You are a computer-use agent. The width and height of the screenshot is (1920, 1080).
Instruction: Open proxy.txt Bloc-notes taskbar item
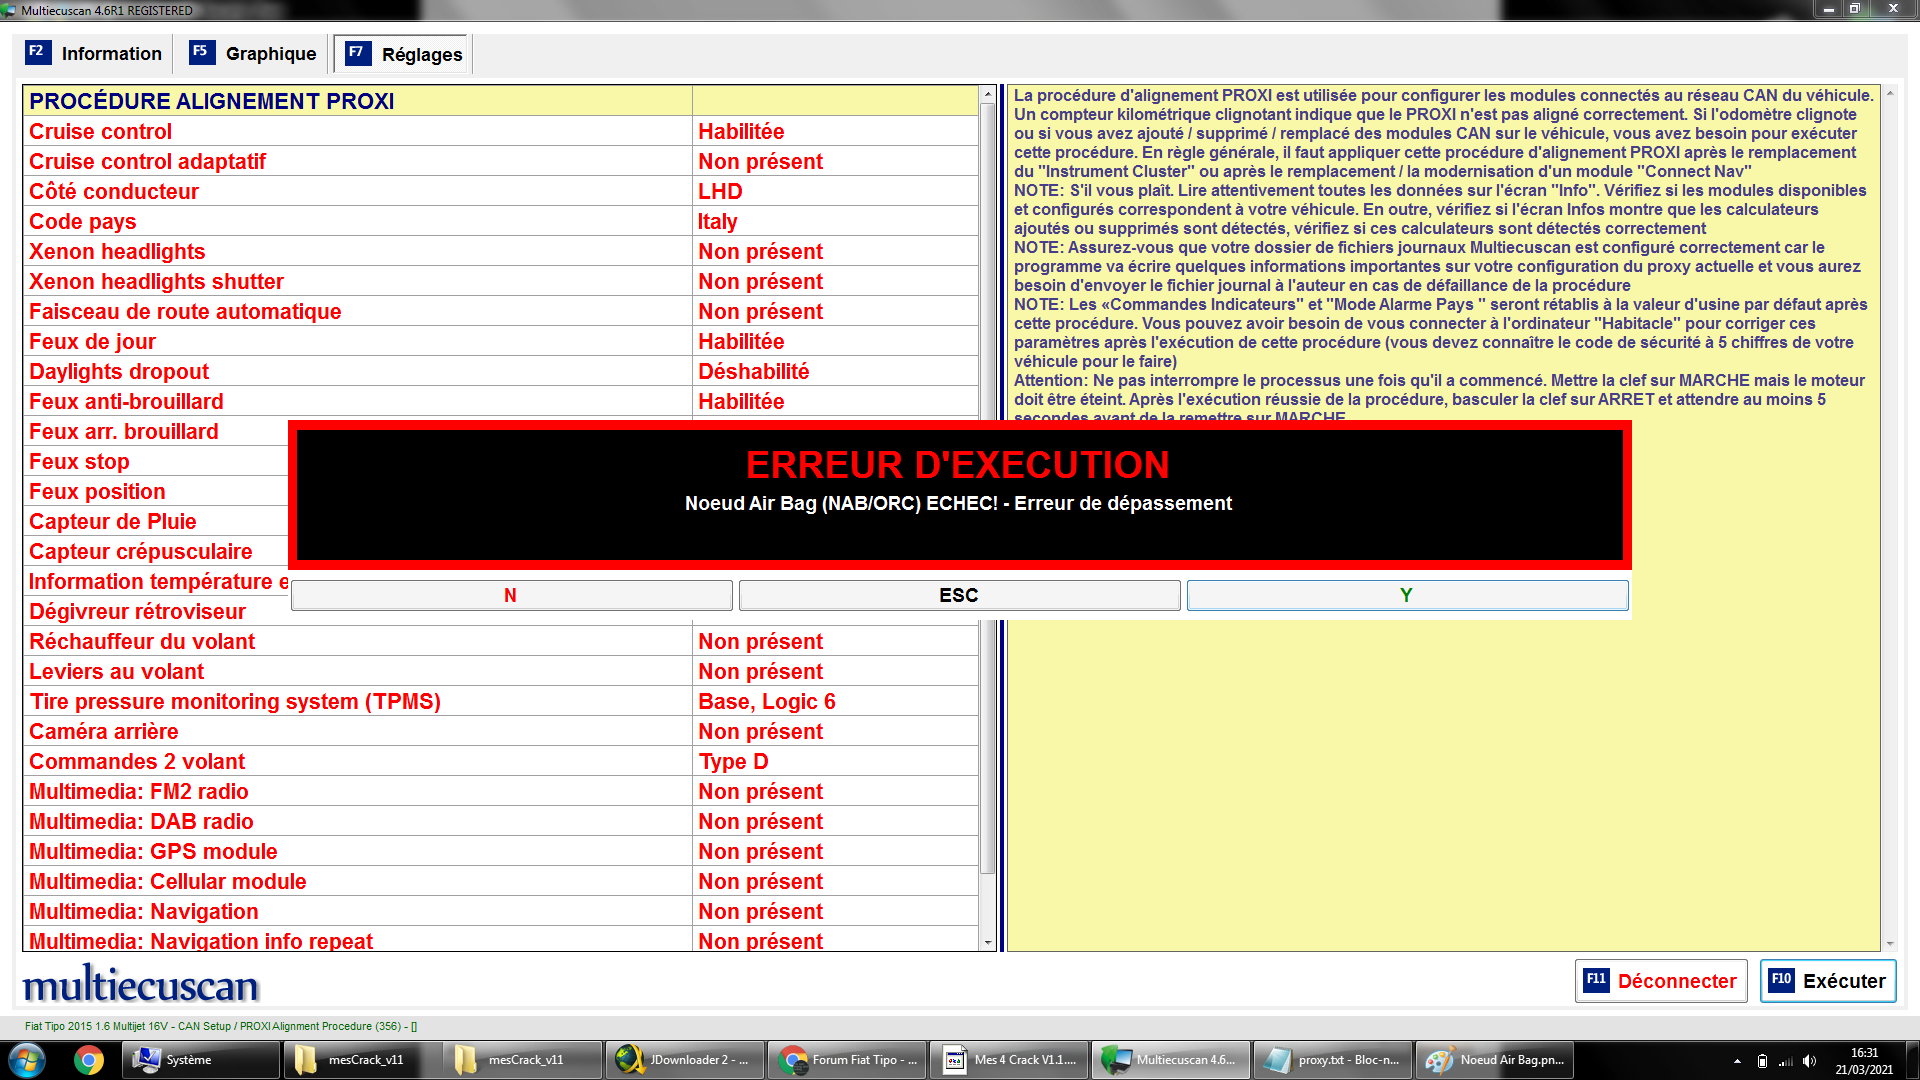(x=1333, y=1060)
